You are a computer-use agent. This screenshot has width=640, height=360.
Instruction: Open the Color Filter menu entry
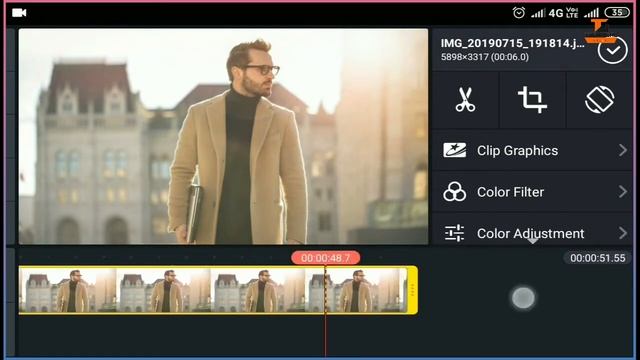coord(532,192)
